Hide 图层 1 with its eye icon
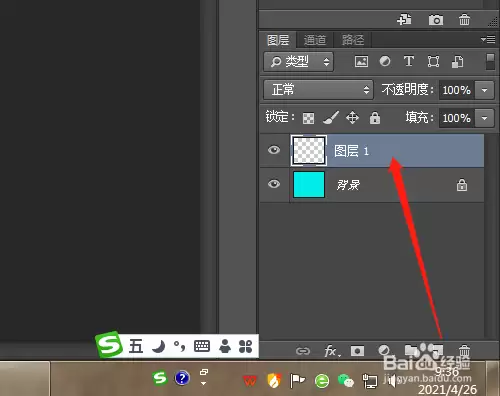This screenshot has width=500, height=396. (274, 150)
